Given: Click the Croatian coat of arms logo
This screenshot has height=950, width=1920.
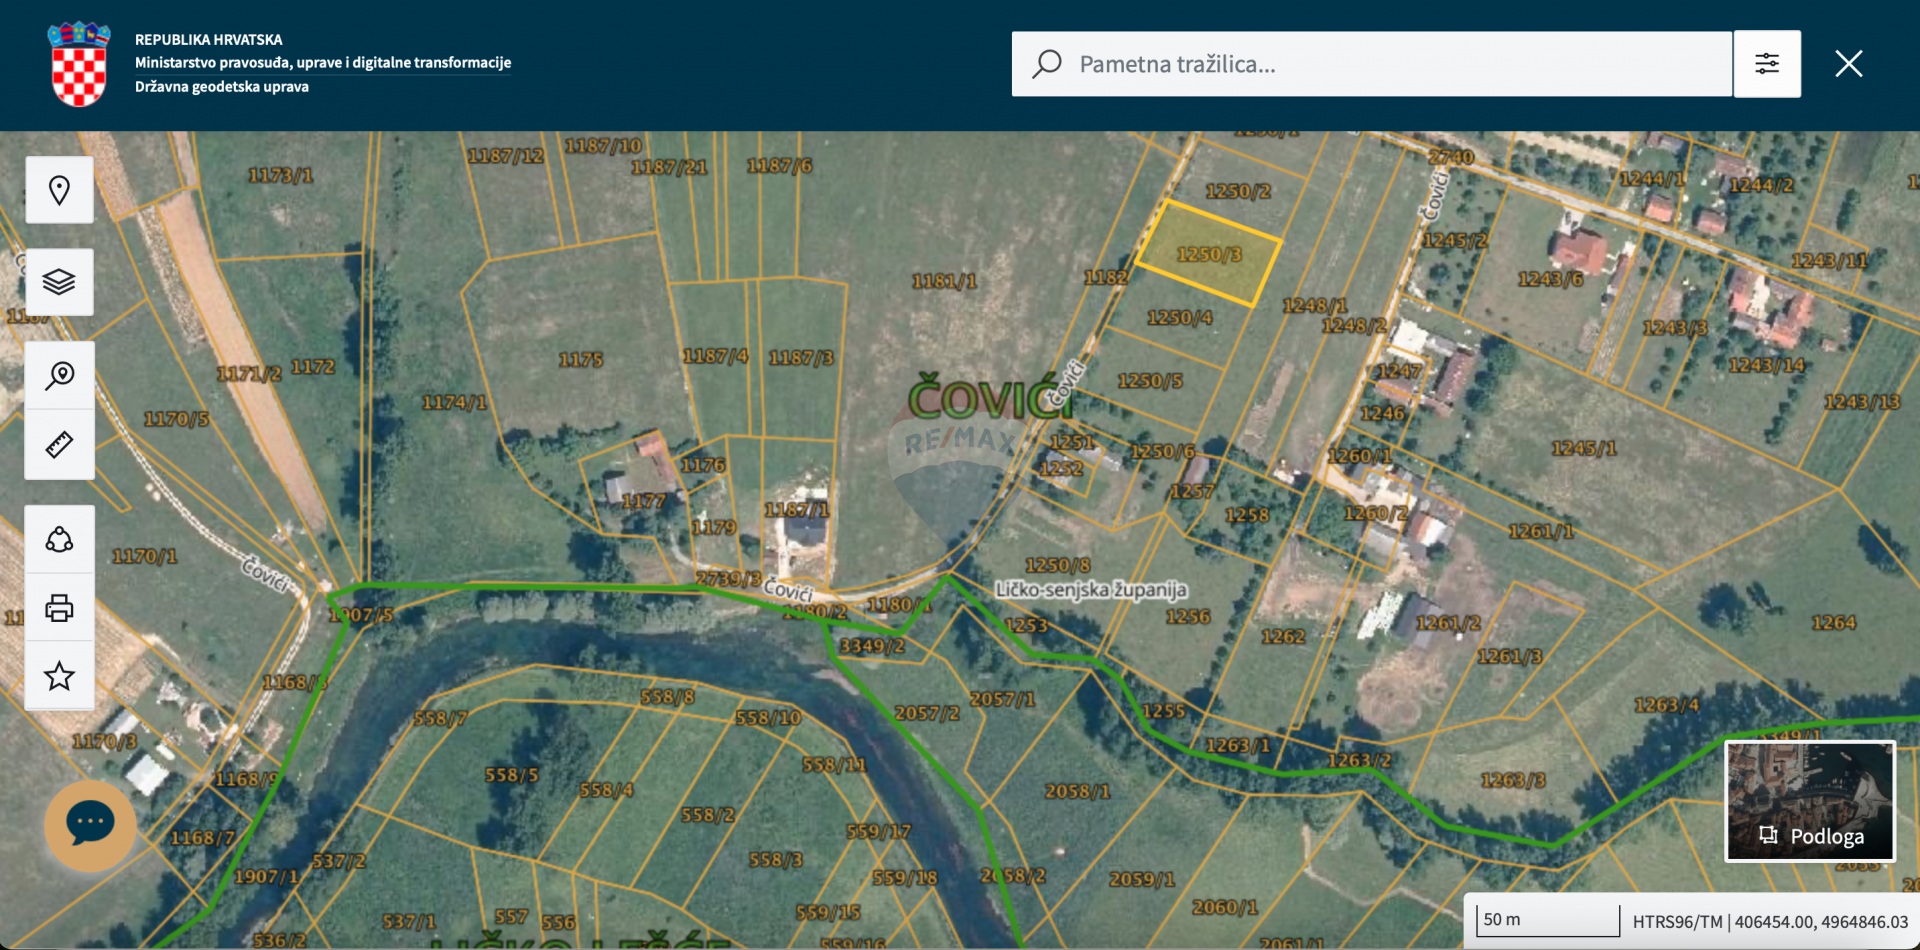Looking at the screenshot, I should click(x=79, y=64).
